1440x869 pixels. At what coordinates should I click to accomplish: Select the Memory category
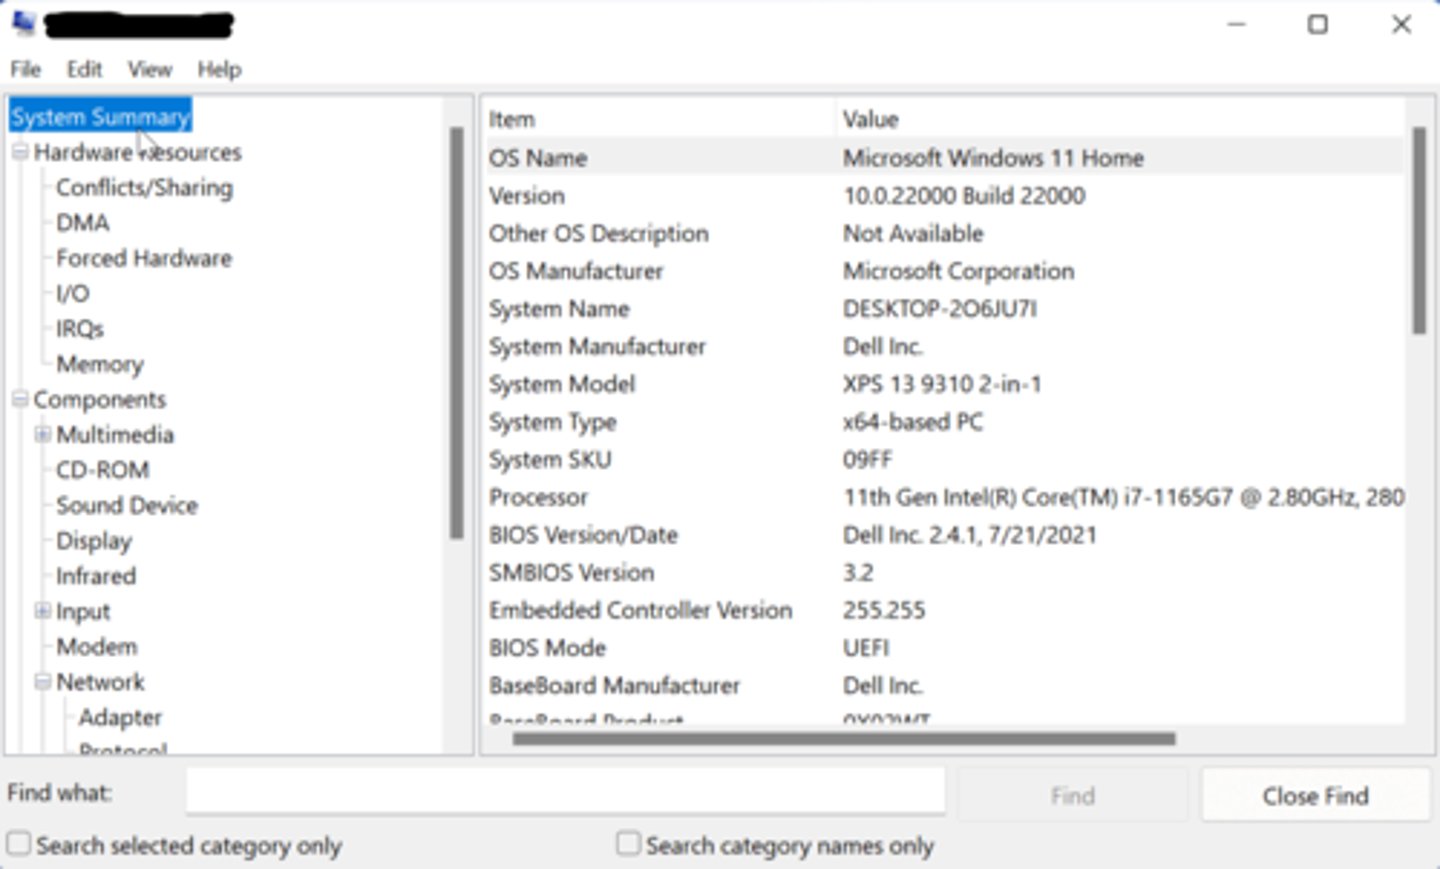[100, 364]
